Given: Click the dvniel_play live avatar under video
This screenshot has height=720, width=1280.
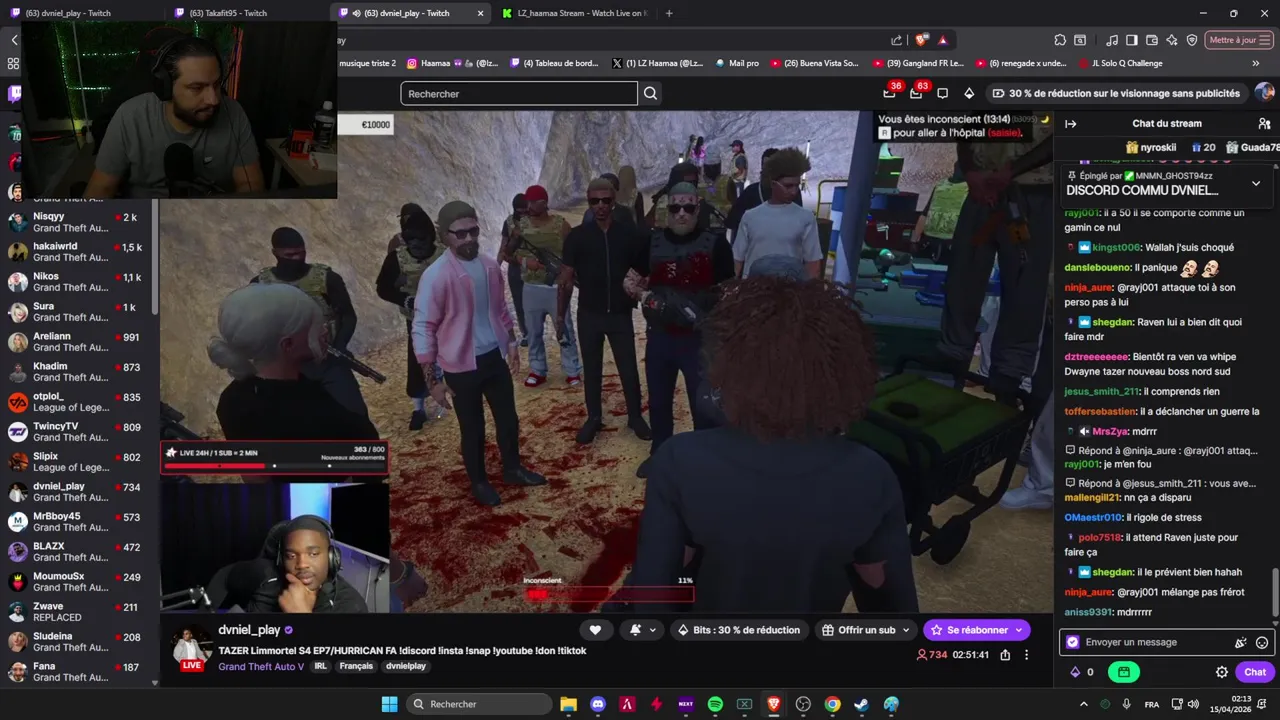Looking at the screenshot, I should [190, 648].
